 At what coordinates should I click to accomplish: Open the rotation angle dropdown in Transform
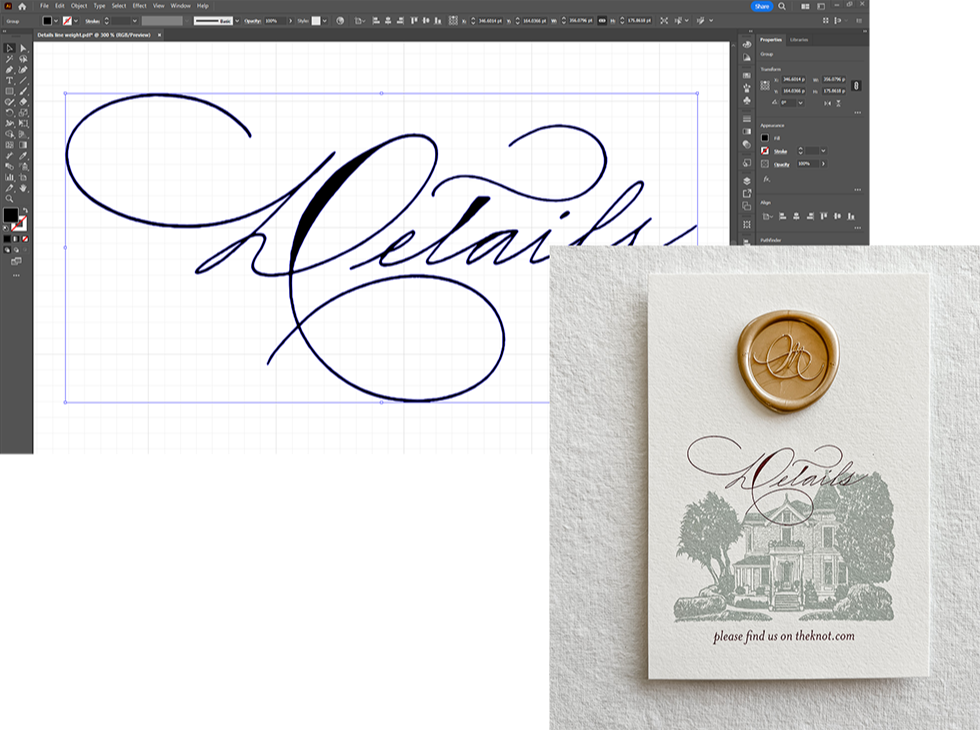800,103
